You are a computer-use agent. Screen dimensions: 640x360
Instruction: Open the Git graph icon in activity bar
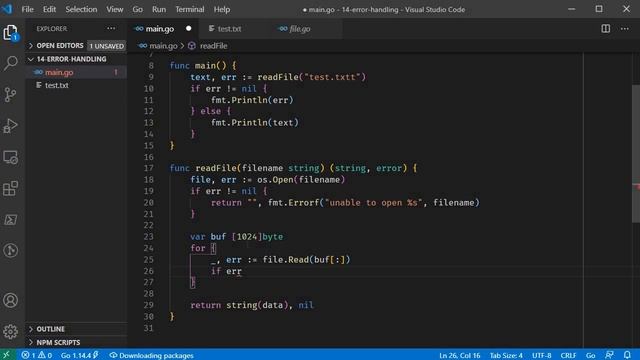pyautogui.click(x=11, y=250)
